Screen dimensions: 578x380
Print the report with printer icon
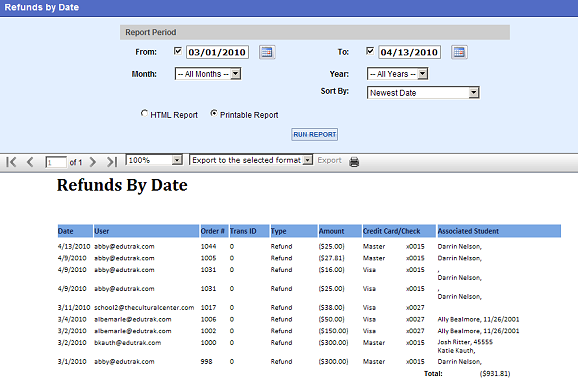point(354,162)
